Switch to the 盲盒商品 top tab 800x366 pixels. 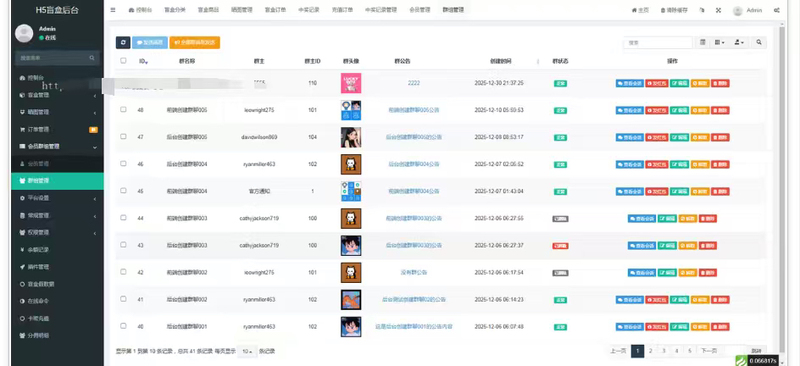[208, 10]
